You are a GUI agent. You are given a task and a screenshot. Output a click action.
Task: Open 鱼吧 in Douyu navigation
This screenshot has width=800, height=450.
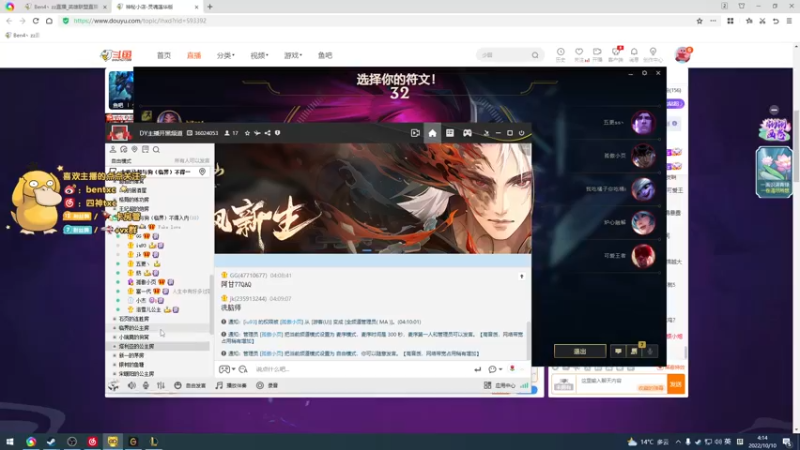pyautogui.click(x=325, y=55)
